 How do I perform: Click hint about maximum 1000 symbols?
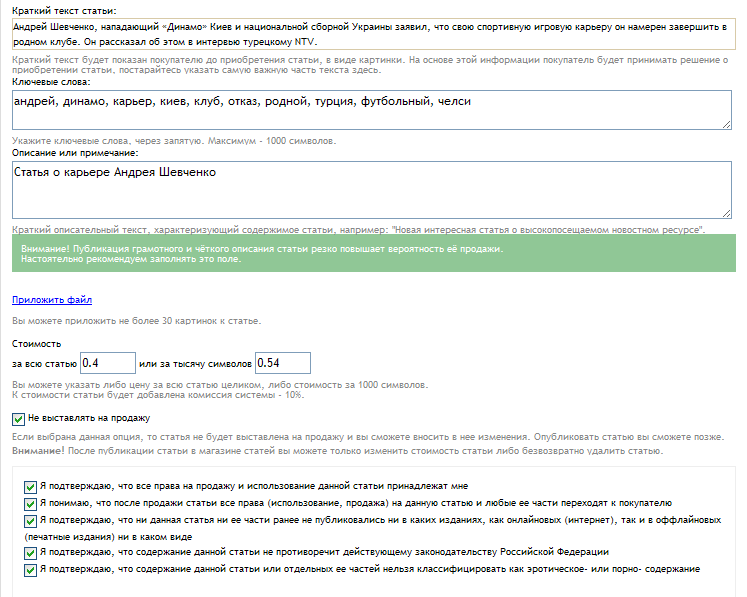tap(174, 141)
